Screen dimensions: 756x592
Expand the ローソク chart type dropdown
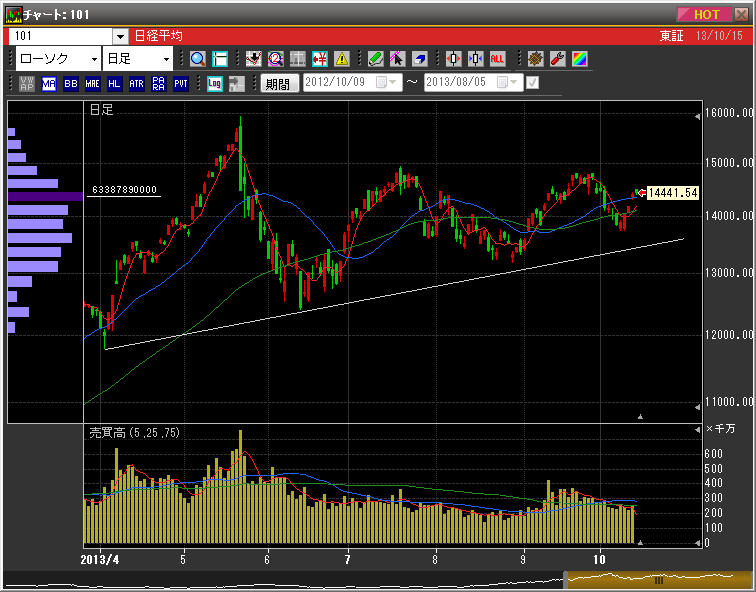[93, 59]
